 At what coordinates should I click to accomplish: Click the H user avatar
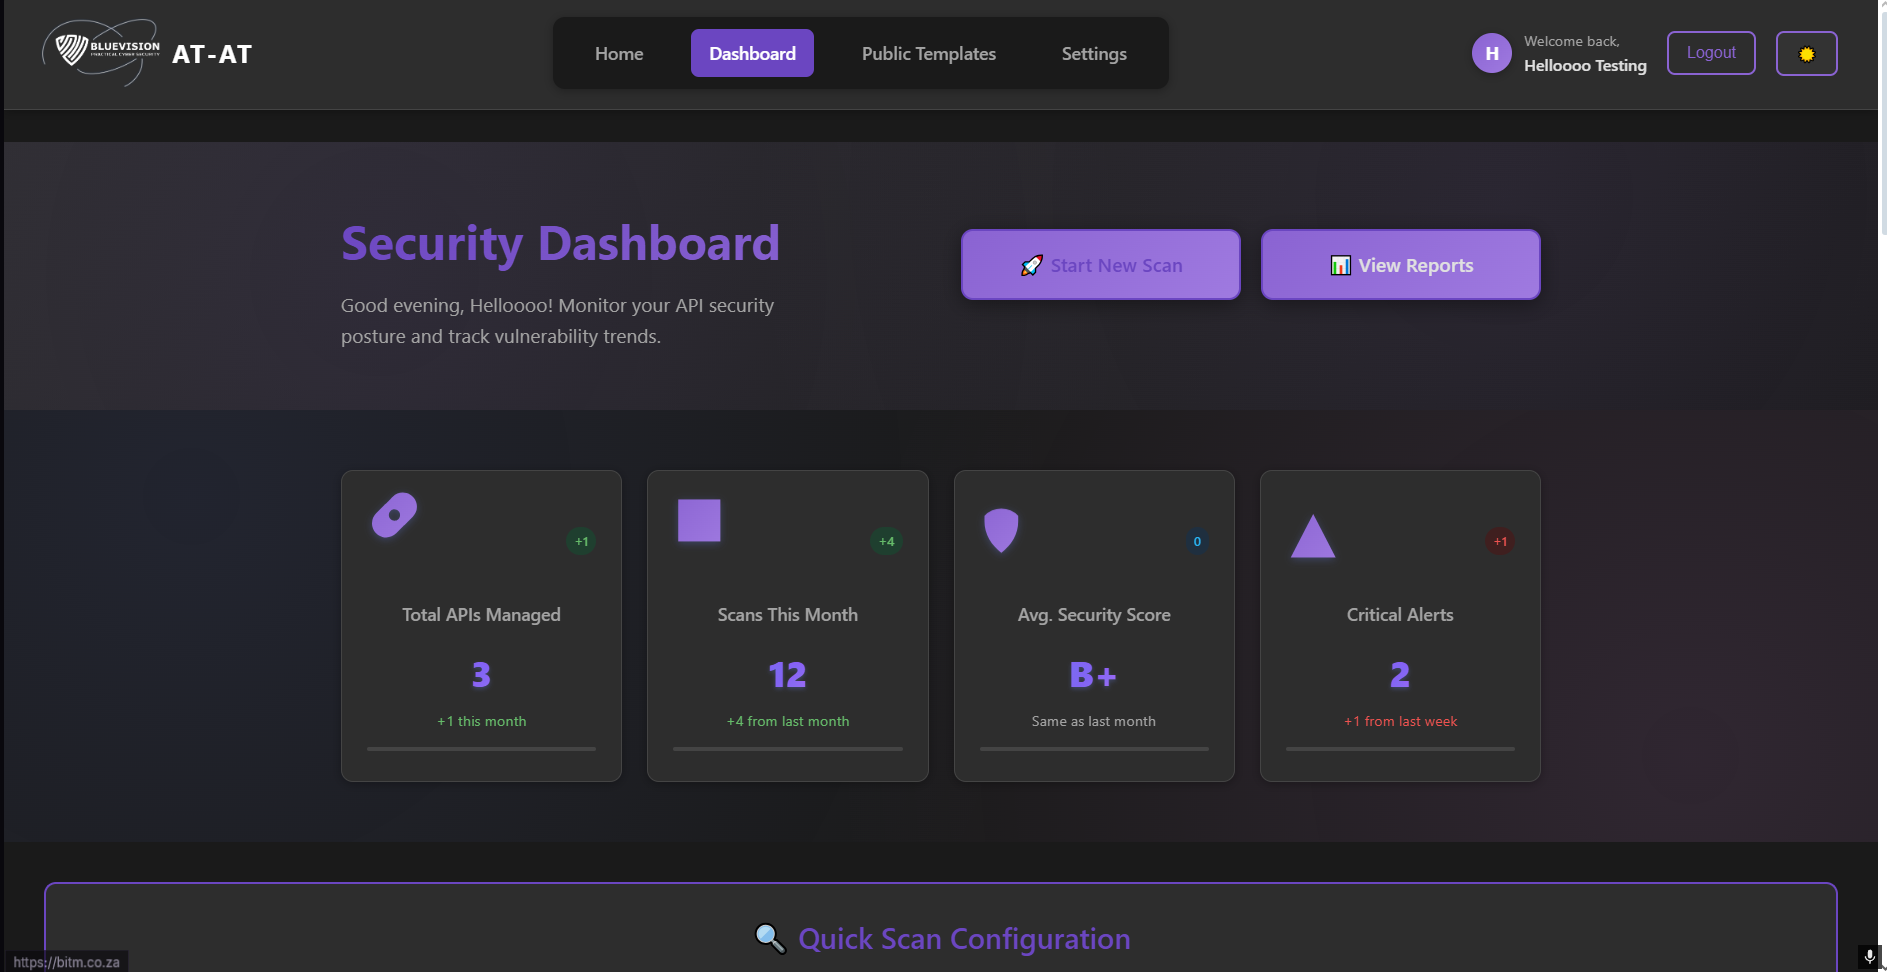pyautogui.click(x=1491, y=53)
